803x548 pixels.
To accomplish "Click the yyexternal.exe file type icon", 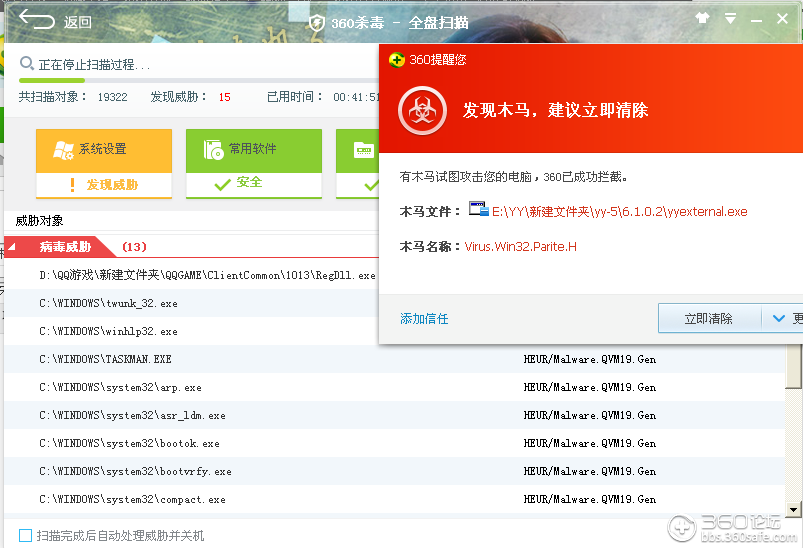I will point(478,211).
